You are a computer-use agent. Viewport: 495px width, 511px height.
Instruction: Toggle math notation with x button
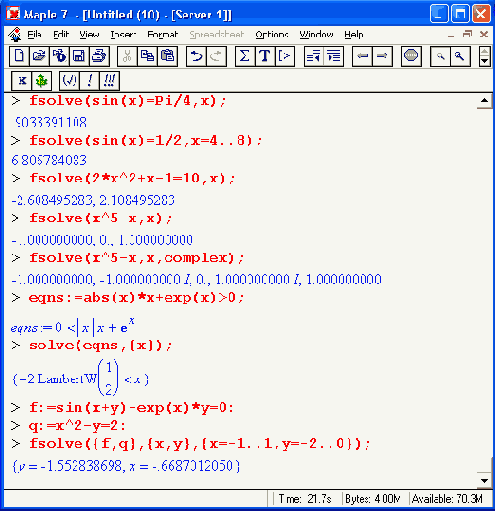[22, 81]
